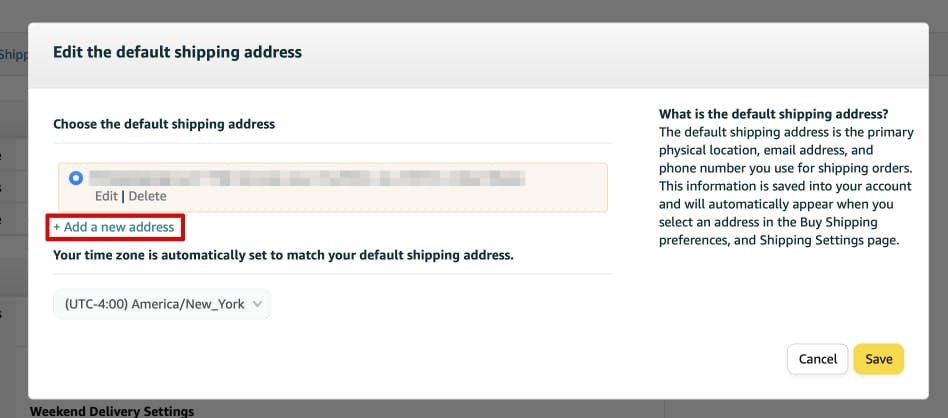
Task: Delete the saved shipping address
Action: click(147, 196)
